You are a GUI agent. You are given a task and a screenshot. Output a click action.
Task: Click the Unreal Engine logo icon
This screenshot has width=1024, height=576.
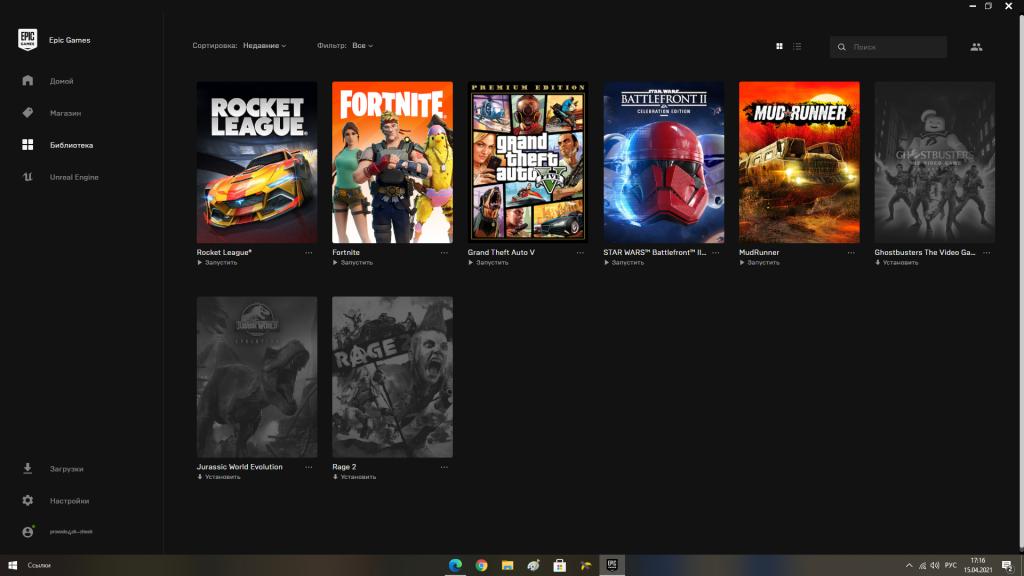27,177
